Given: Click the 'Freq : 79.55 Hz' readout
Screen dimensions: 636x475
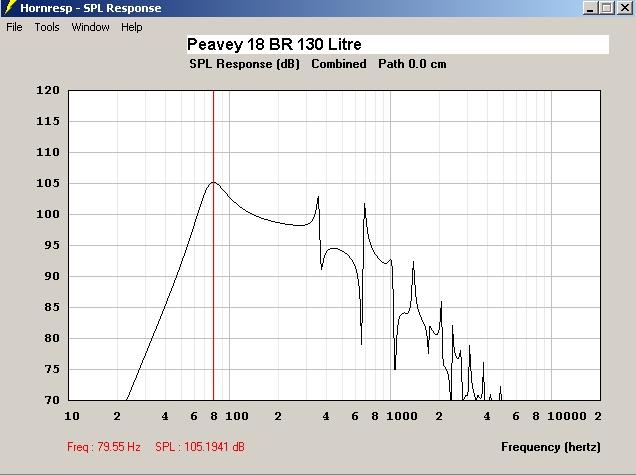Looking at the screenshot, I should click(104, 447).
